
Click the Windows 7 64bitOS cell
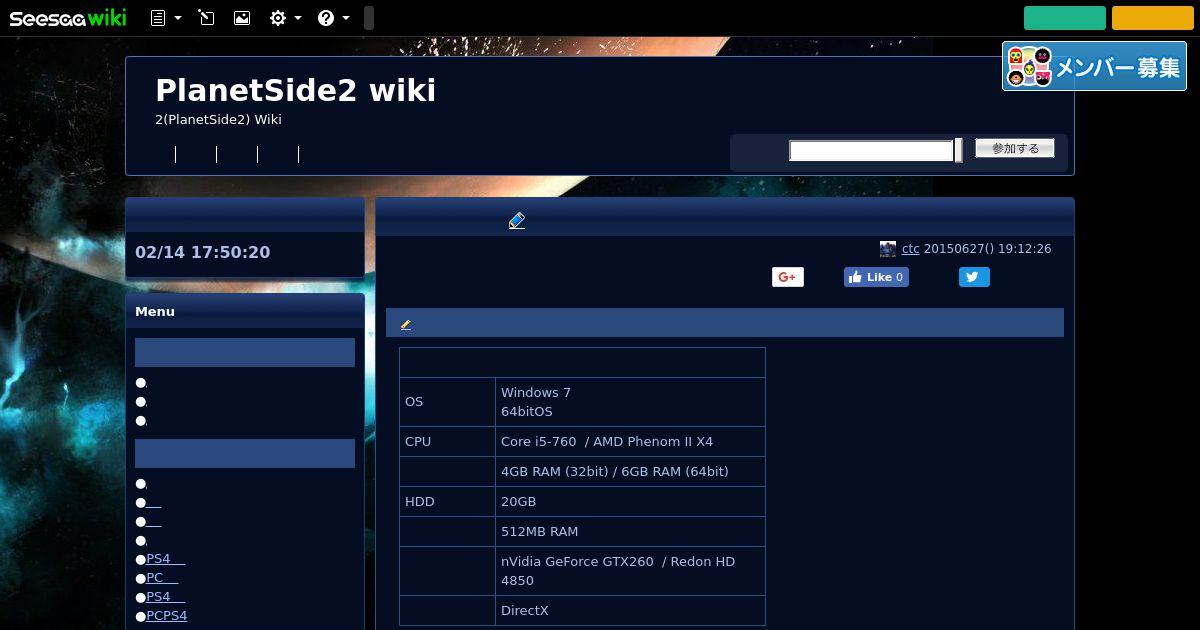[x=630, y=402]
